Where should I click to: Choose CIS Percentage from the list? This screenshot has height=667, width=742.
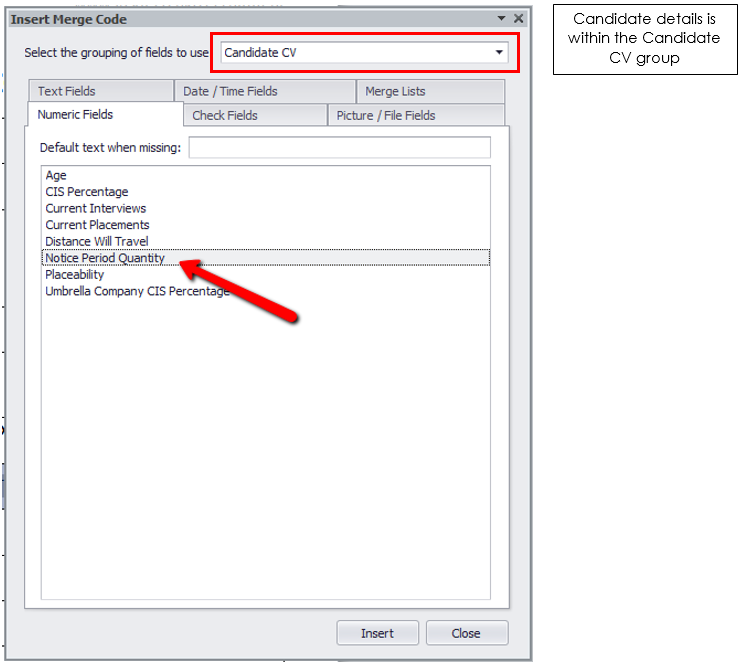click(x=87, y=192)
